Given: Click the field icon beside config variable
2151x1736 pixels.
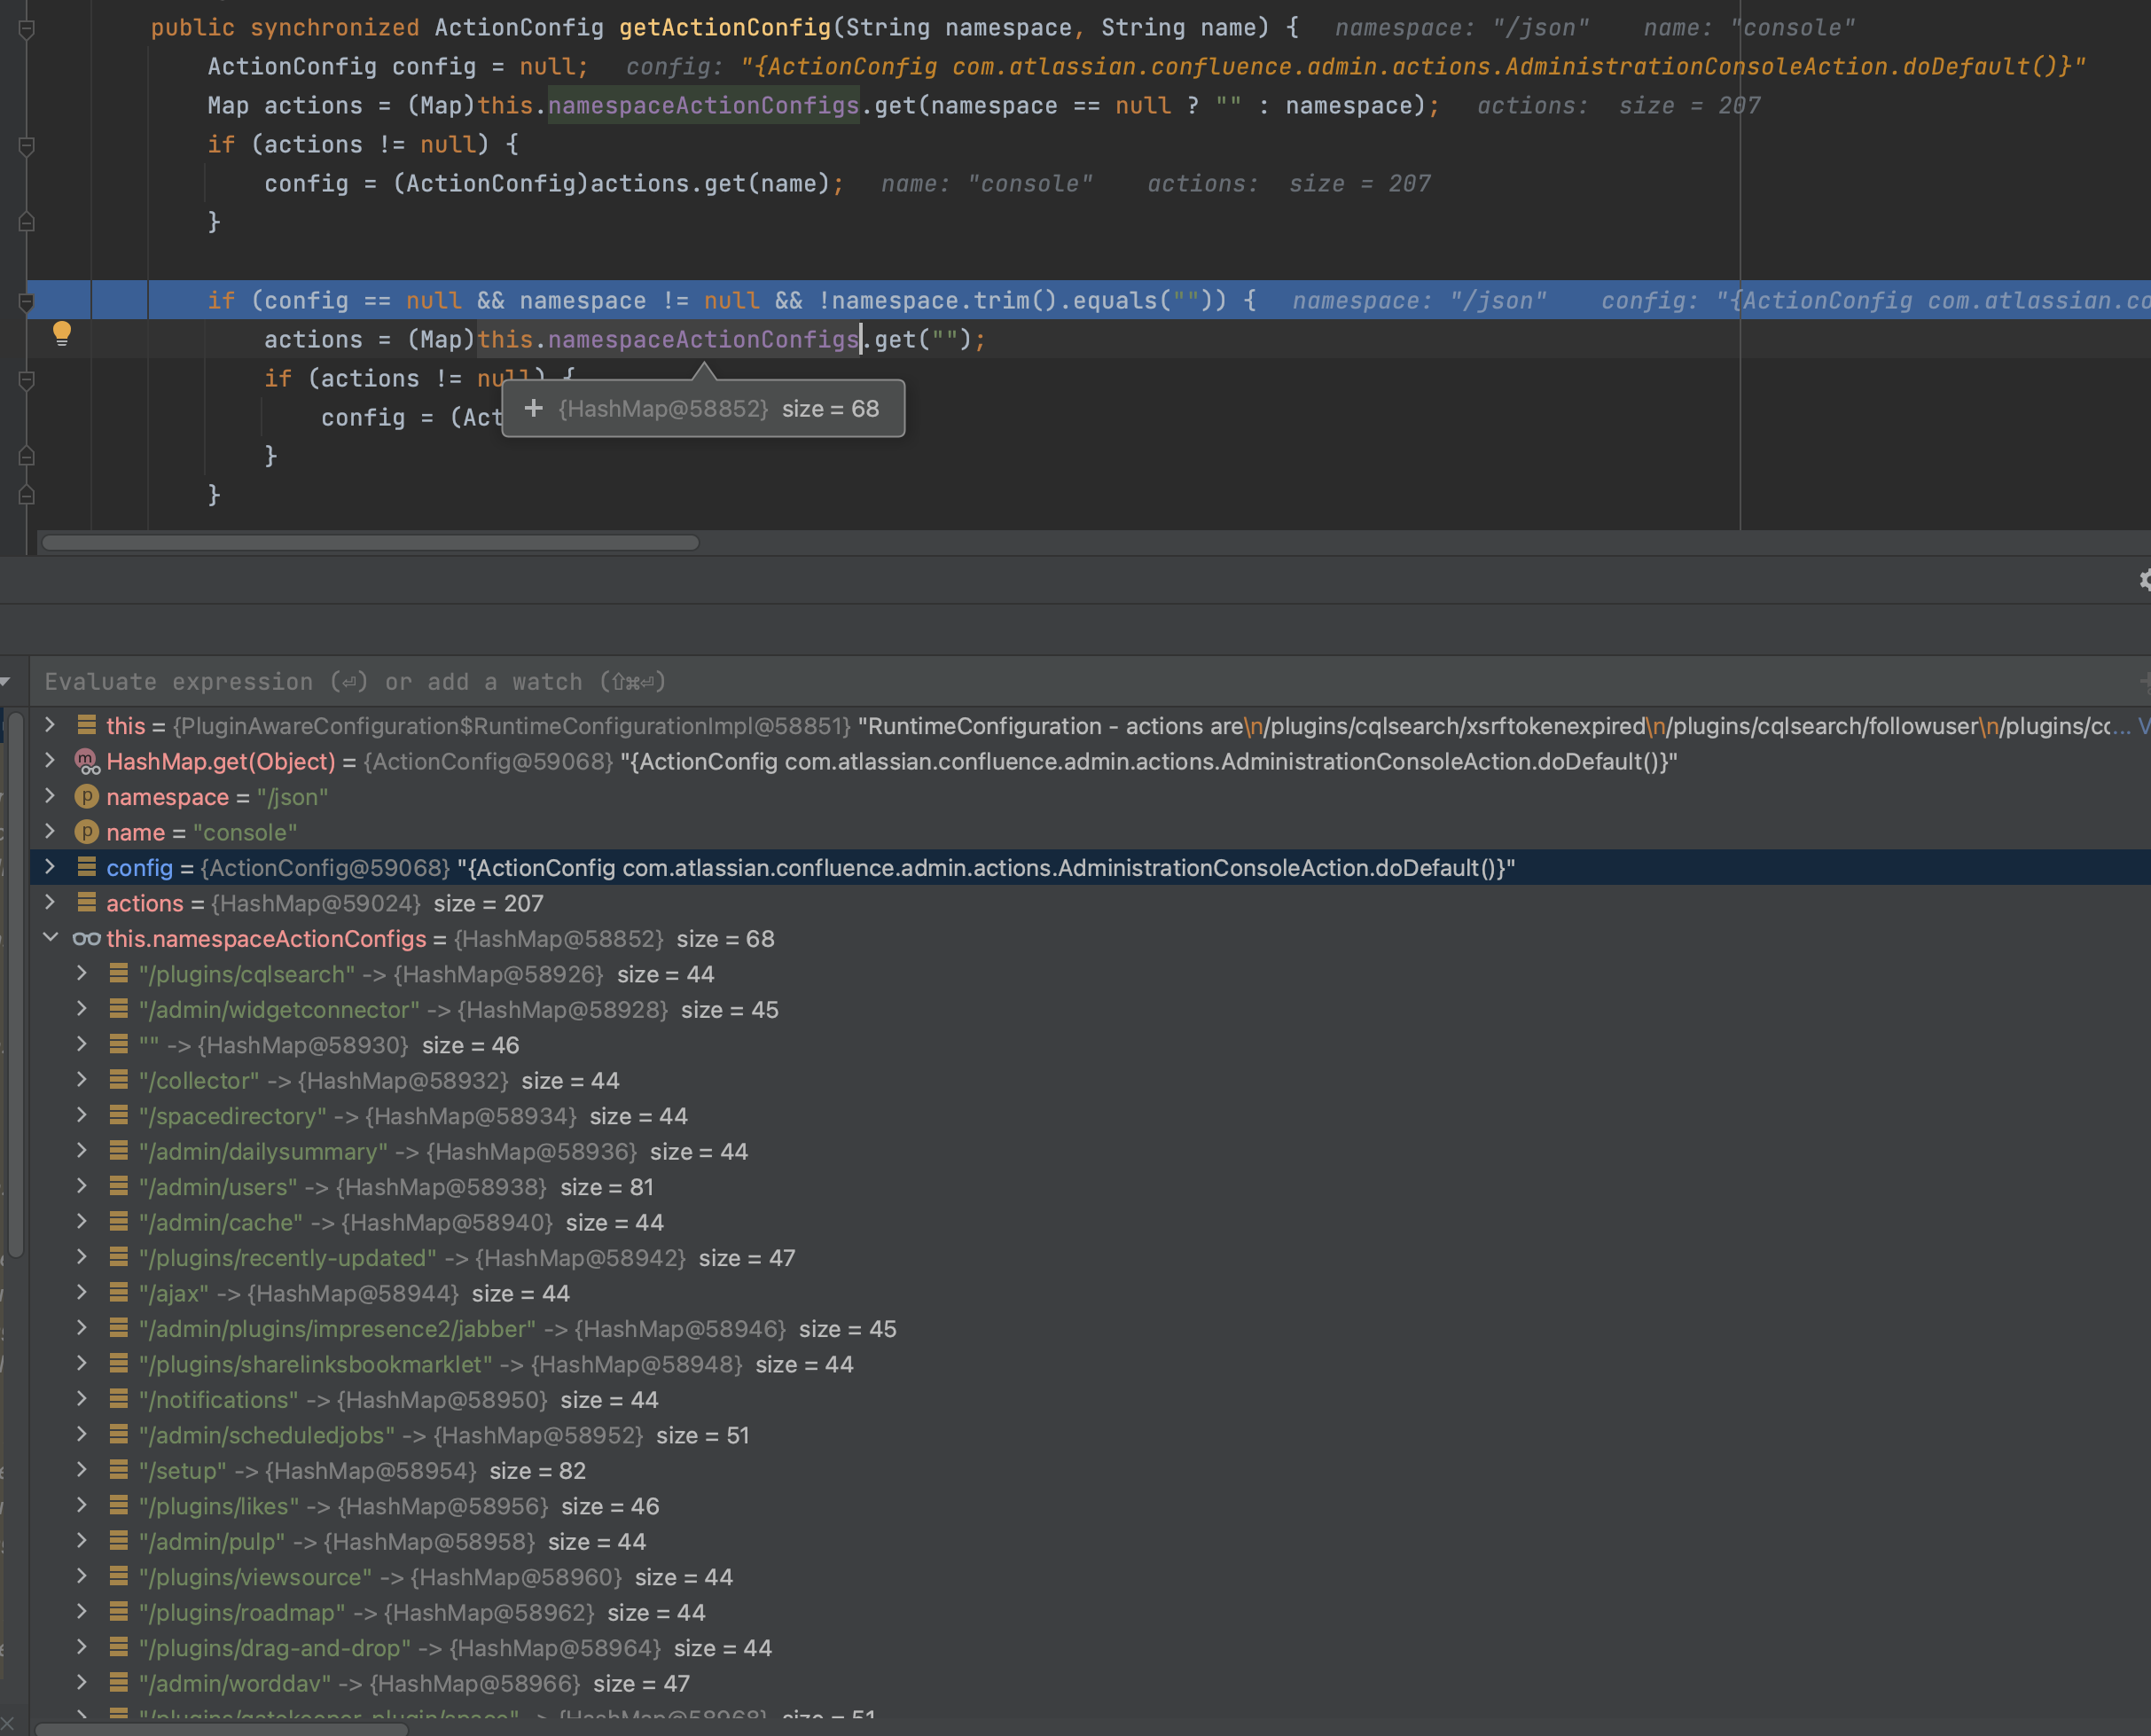Looking at the screenshot, I should click(x=87, y=867).
